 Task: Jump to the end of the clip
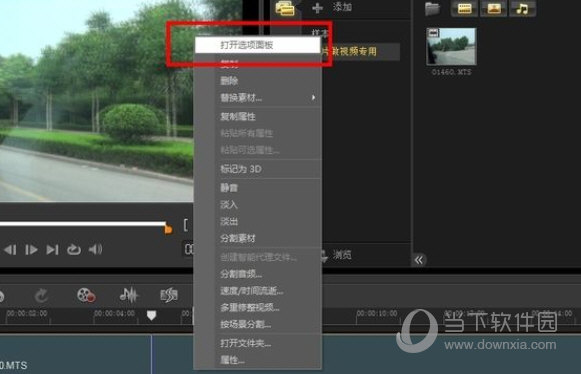click(x=52, y=250)
